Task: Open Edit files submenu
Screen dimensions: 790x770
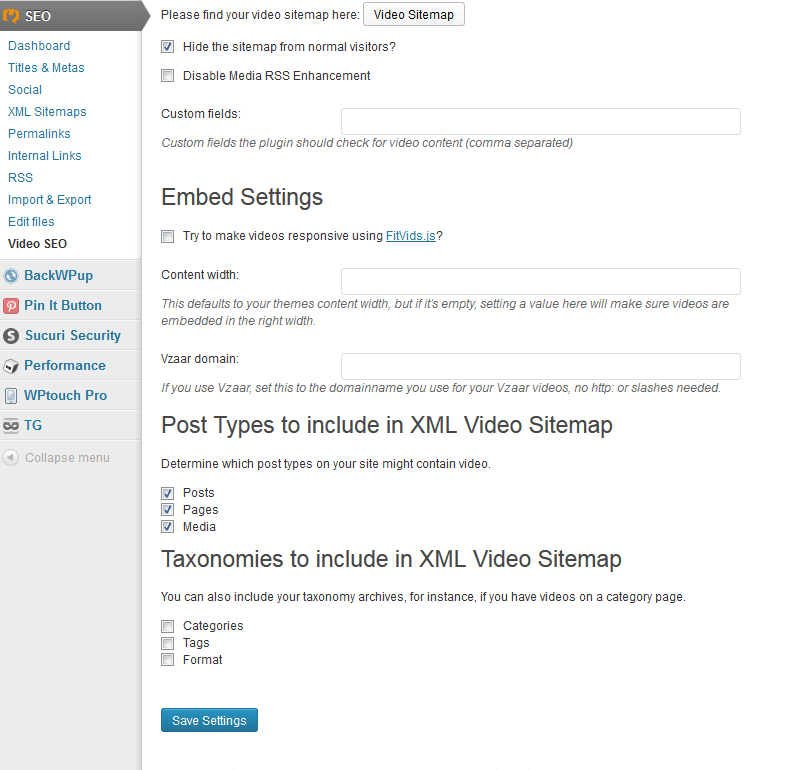Action: [x=31, y=222]
